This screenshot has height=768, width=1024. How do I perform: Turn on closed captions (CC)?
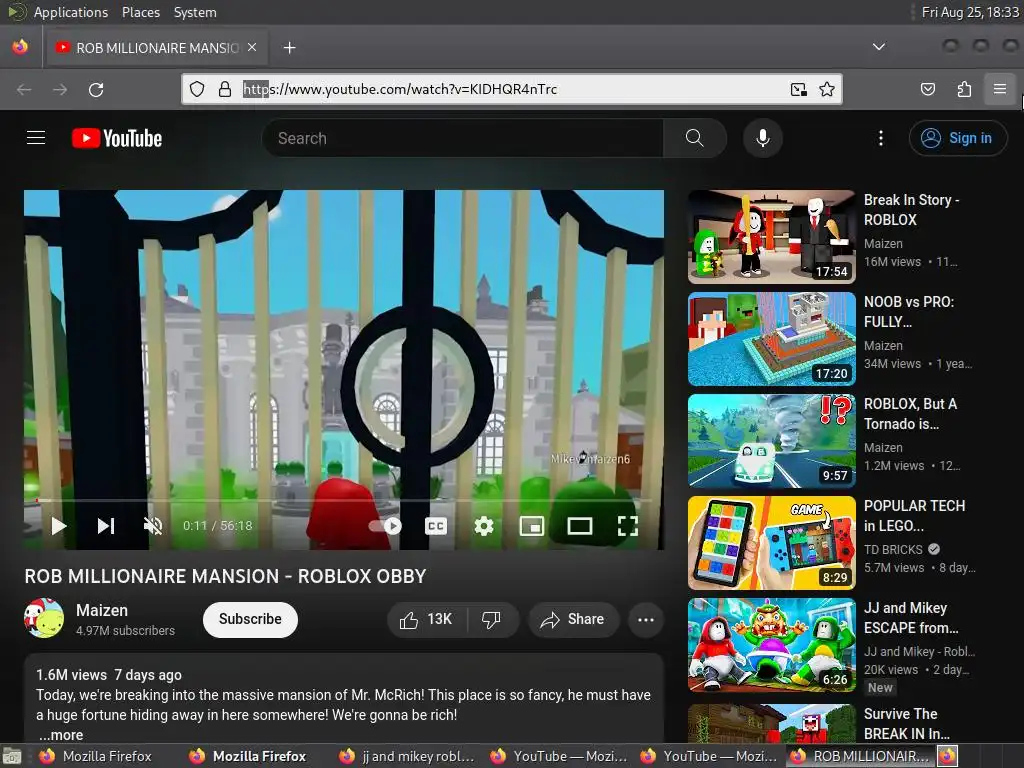tap(436, 526)
